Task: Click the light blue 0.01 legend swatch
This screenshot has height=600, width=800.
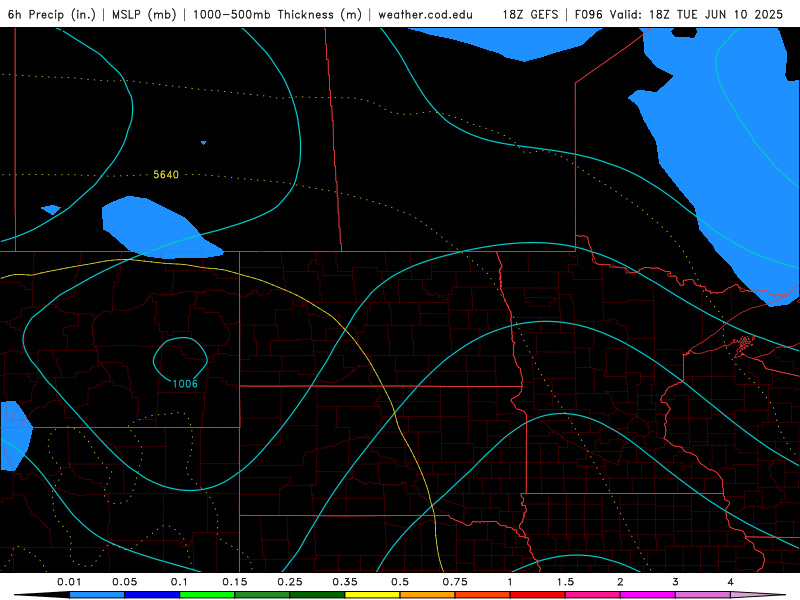Action: [x=97, y=595]
